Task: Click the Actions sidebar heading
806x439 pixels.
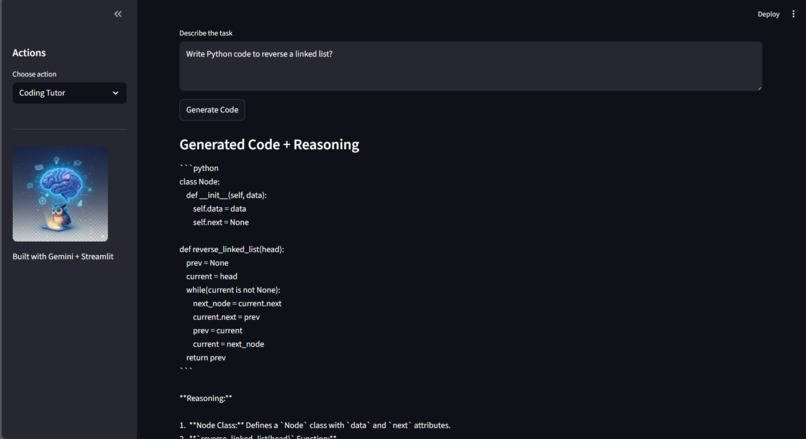Action: 29,53
